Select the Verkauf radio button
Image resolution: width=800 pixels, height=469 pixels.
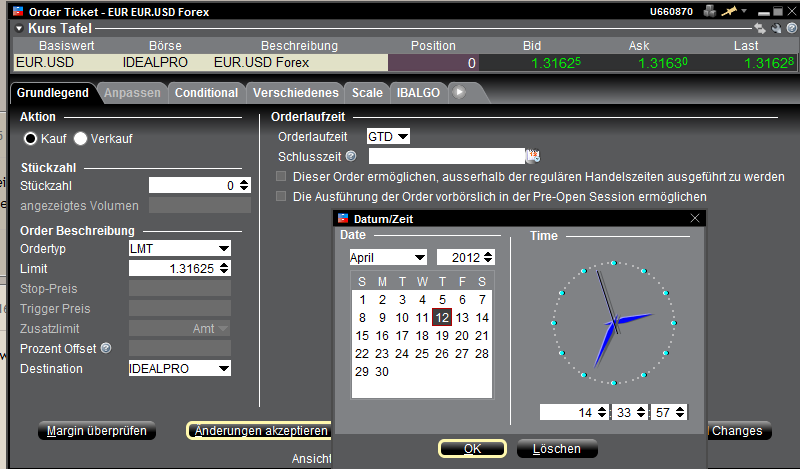tap(81, 138)
